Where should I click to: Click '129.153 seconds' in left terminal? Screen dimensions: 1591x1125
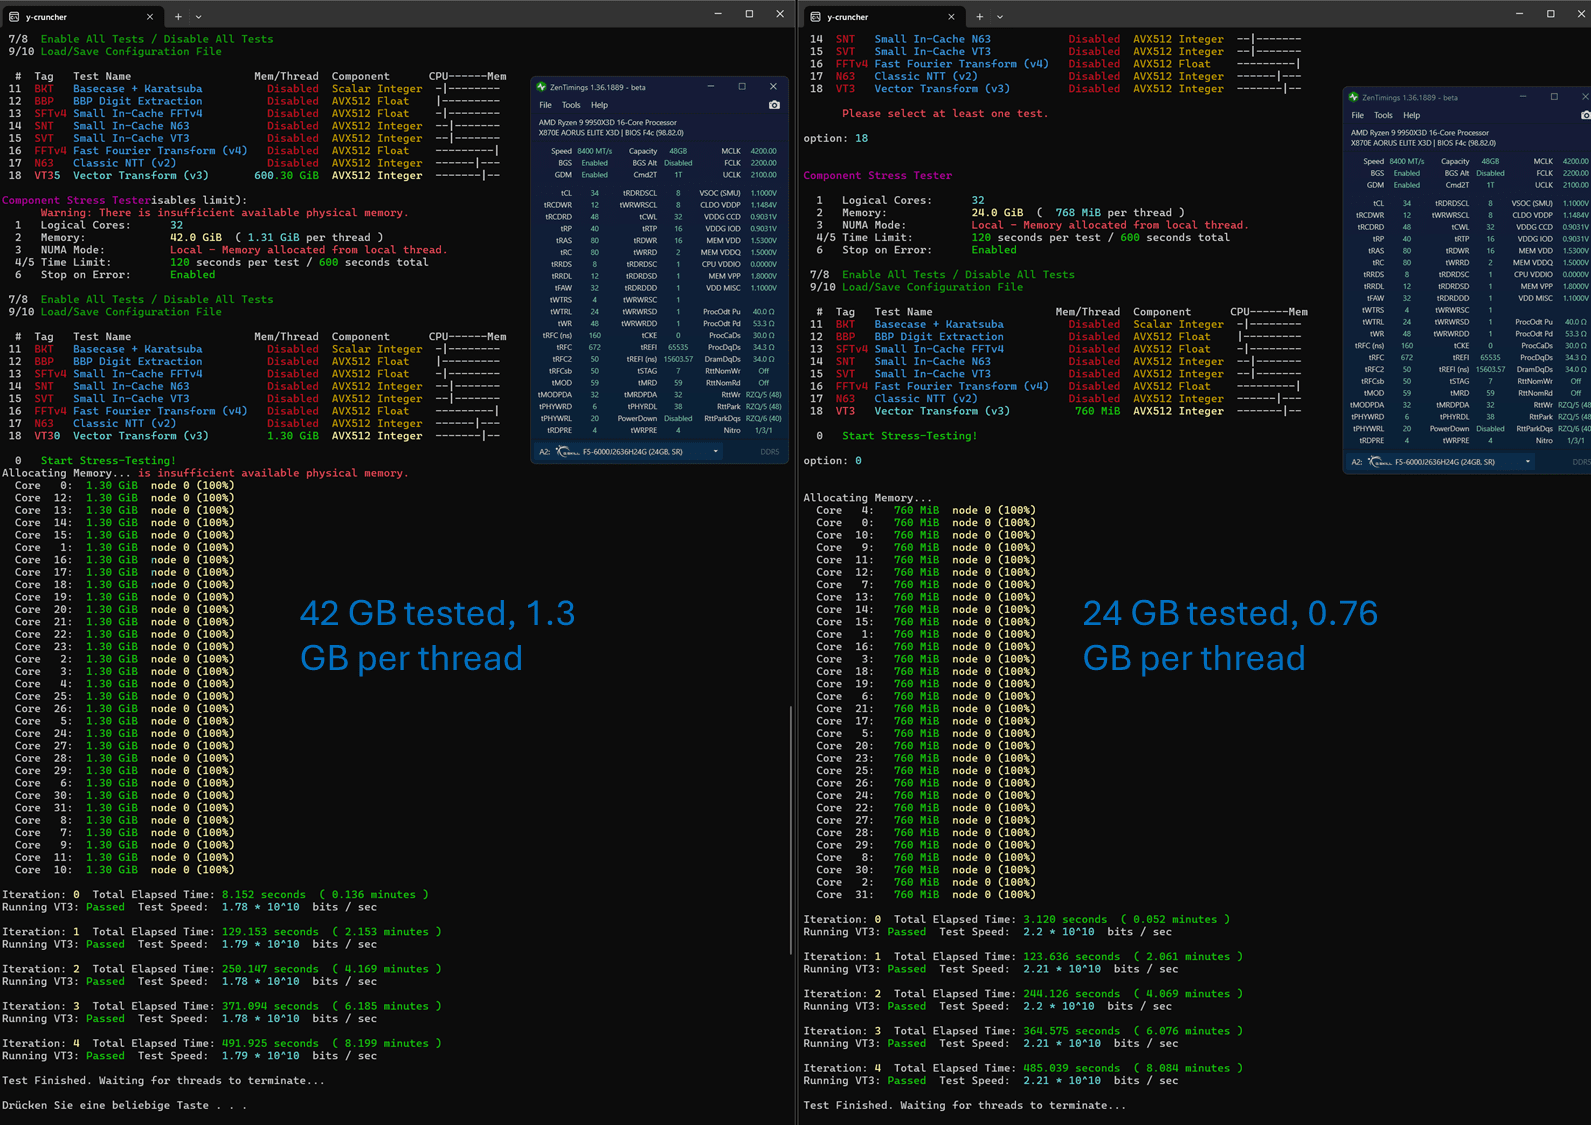(x=270, y=931)
